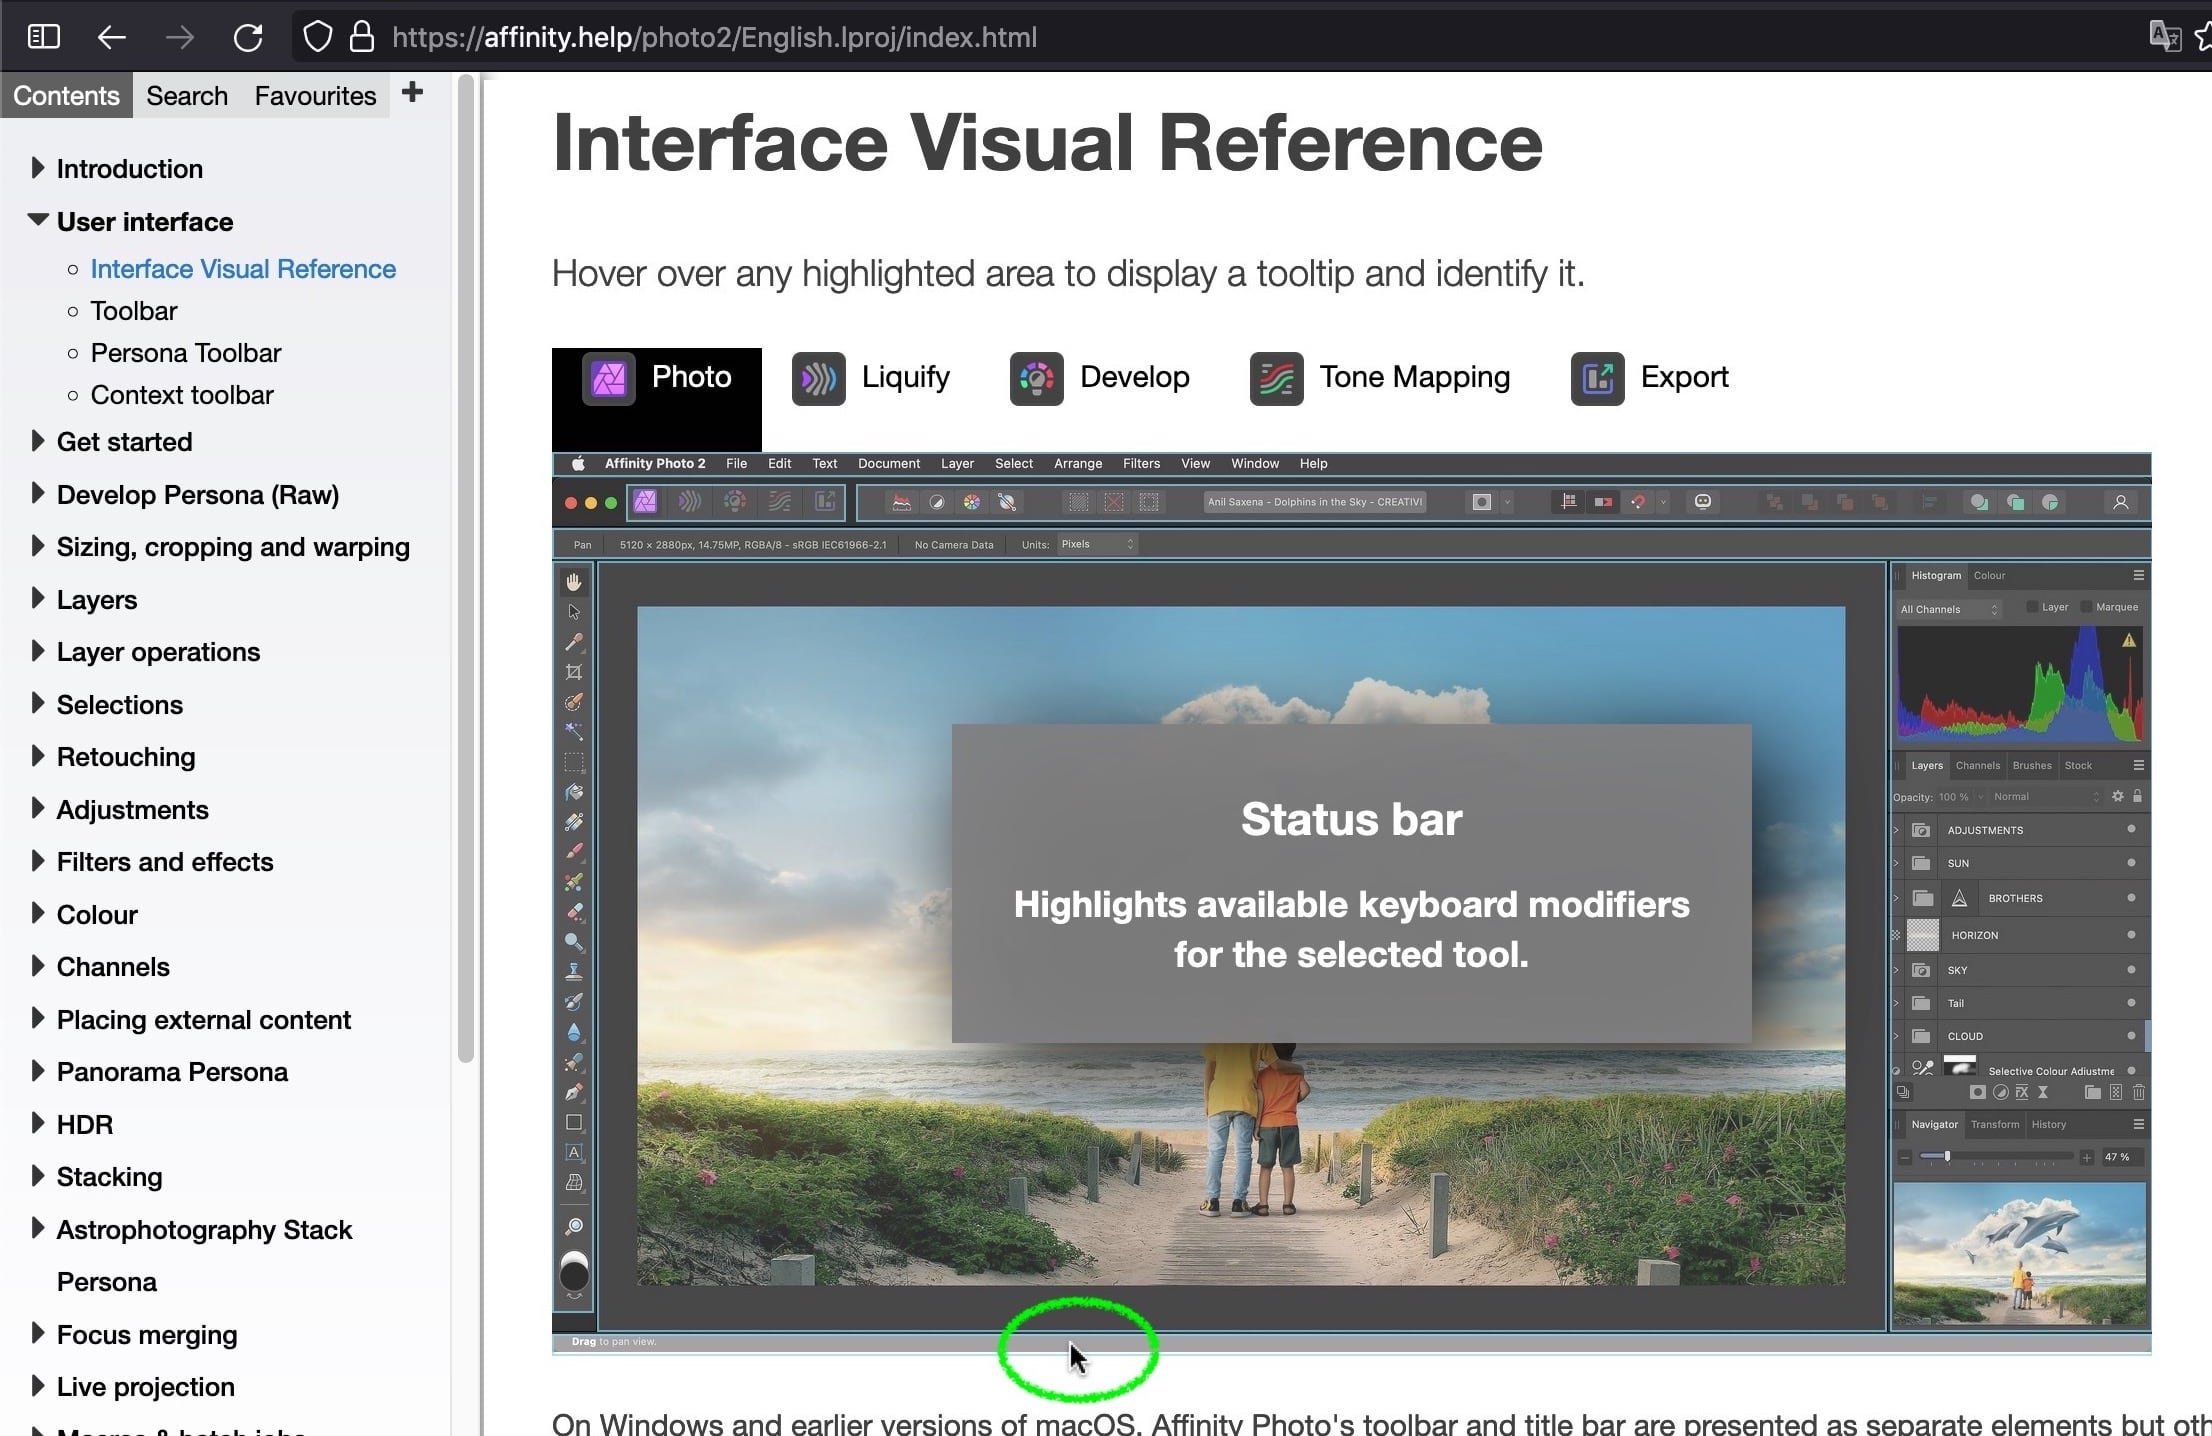Image resolution: width=2212 pixels, height=1436 pixels.
Task: Select the Selection Brush tool icon
Action: tap(574, 702)
